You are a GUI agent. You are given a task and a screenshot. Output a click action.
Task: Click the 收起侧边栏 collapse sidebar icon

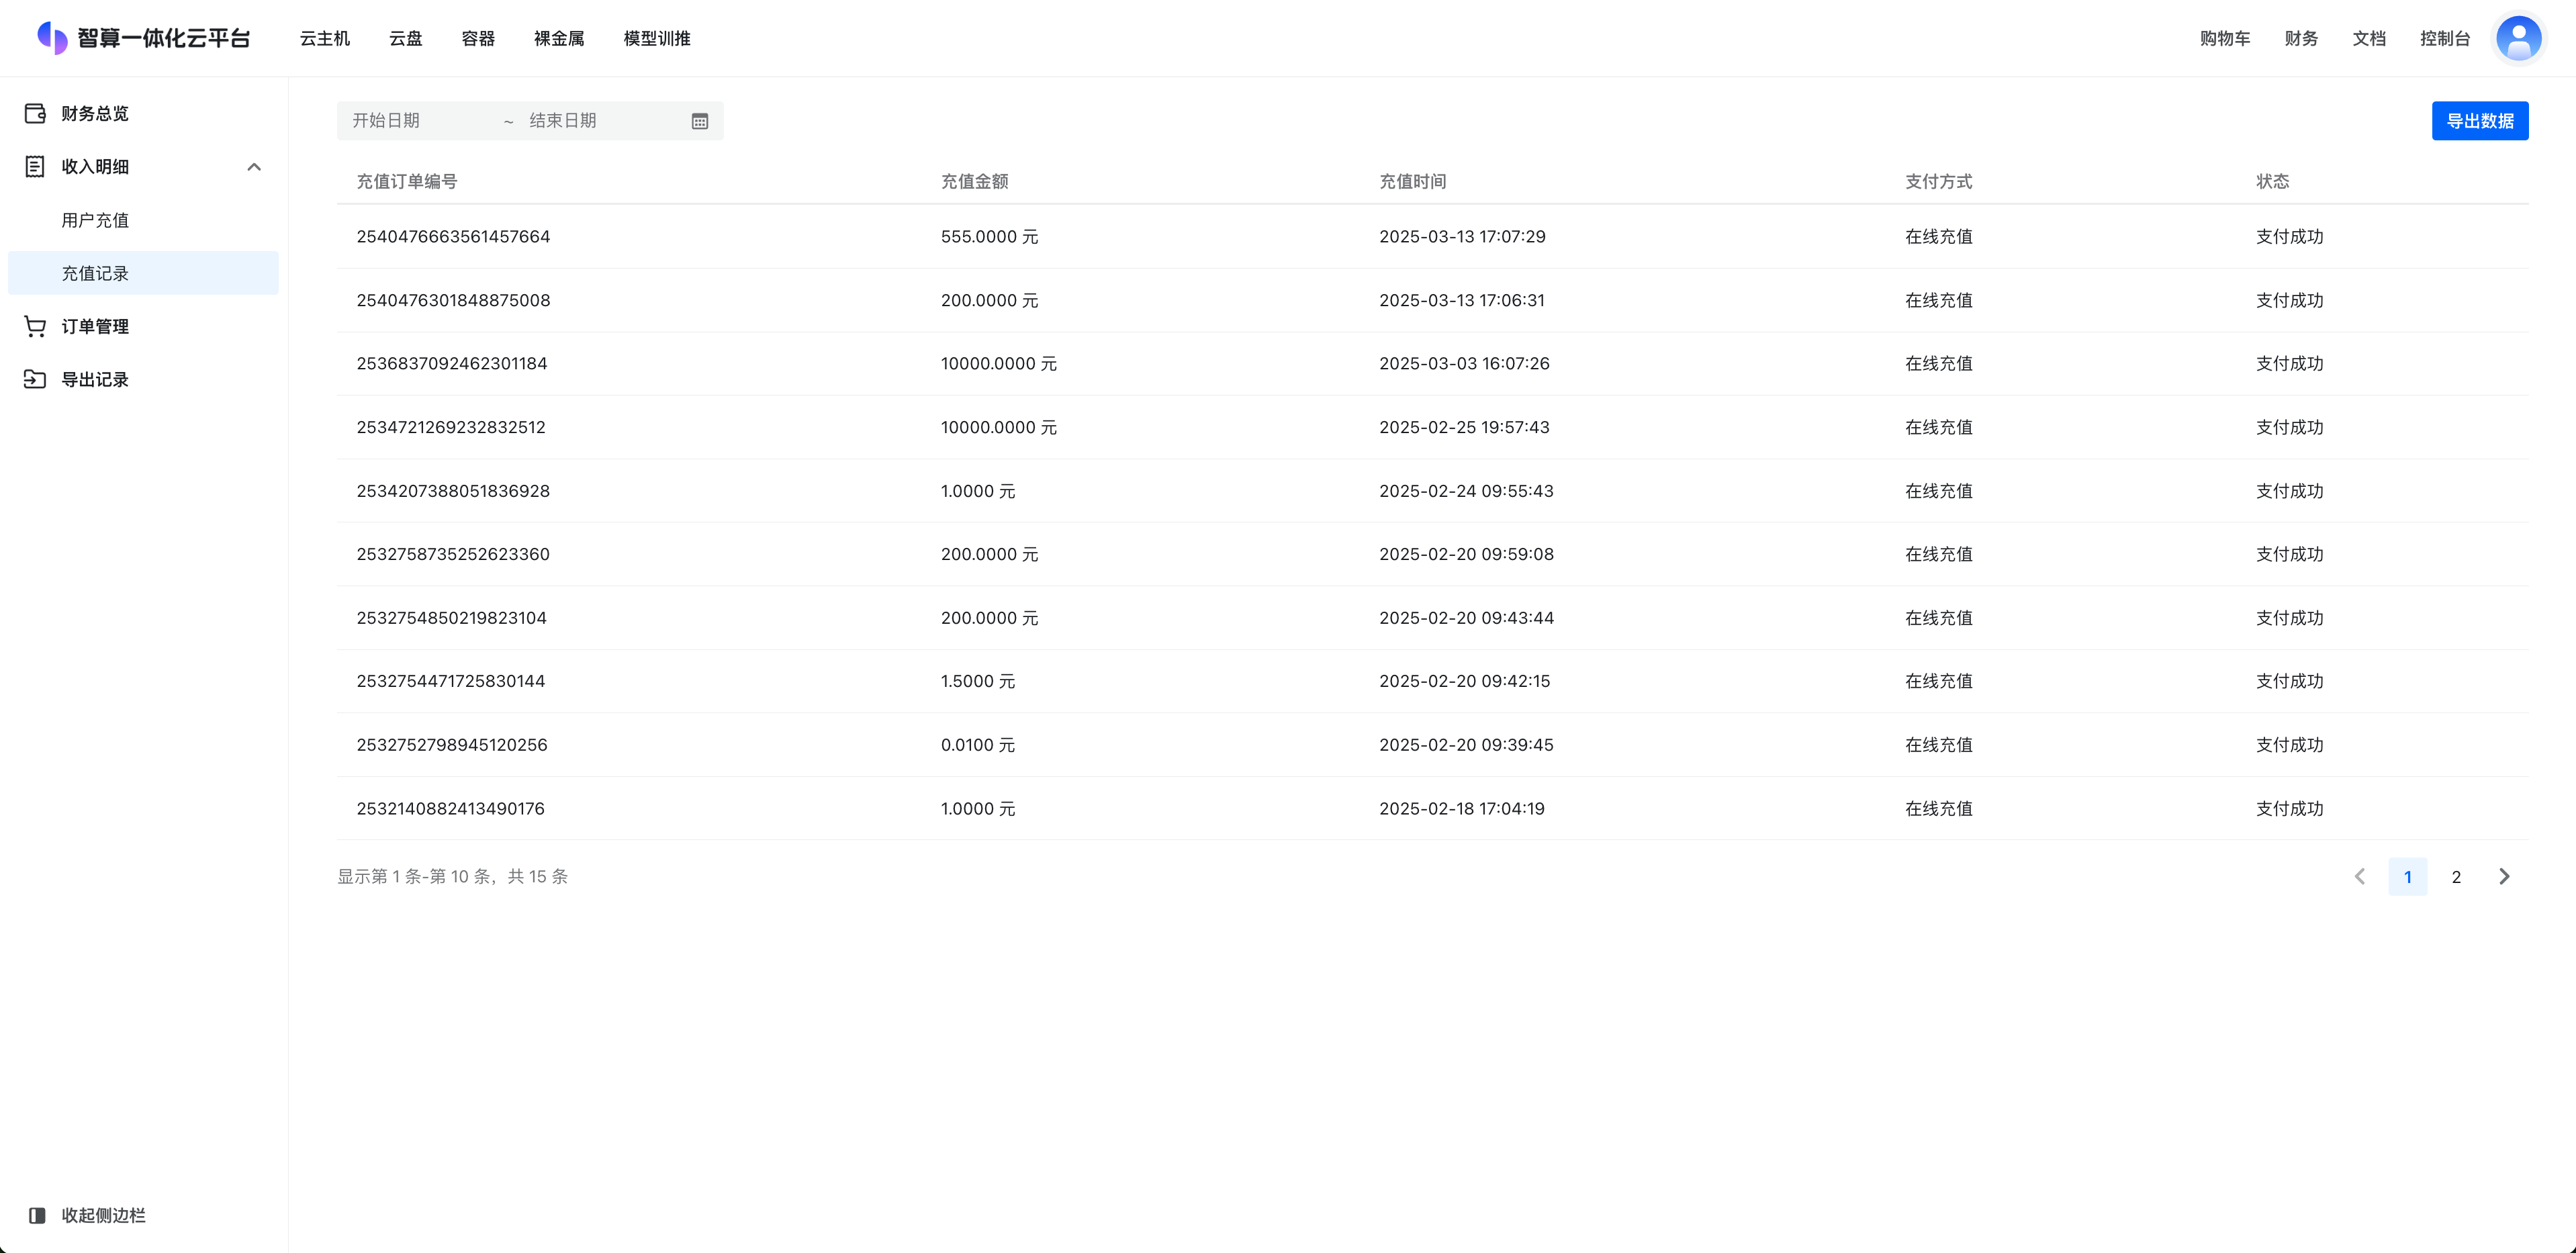click(x=37, y=1215)
